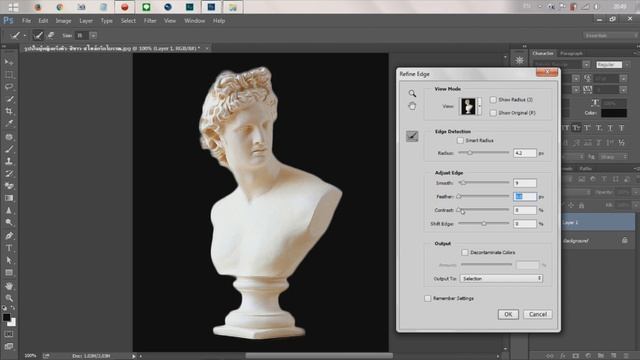Screen dimensions: 640x360
Task: Open the File menu
Action: click(x=27, y=20)
